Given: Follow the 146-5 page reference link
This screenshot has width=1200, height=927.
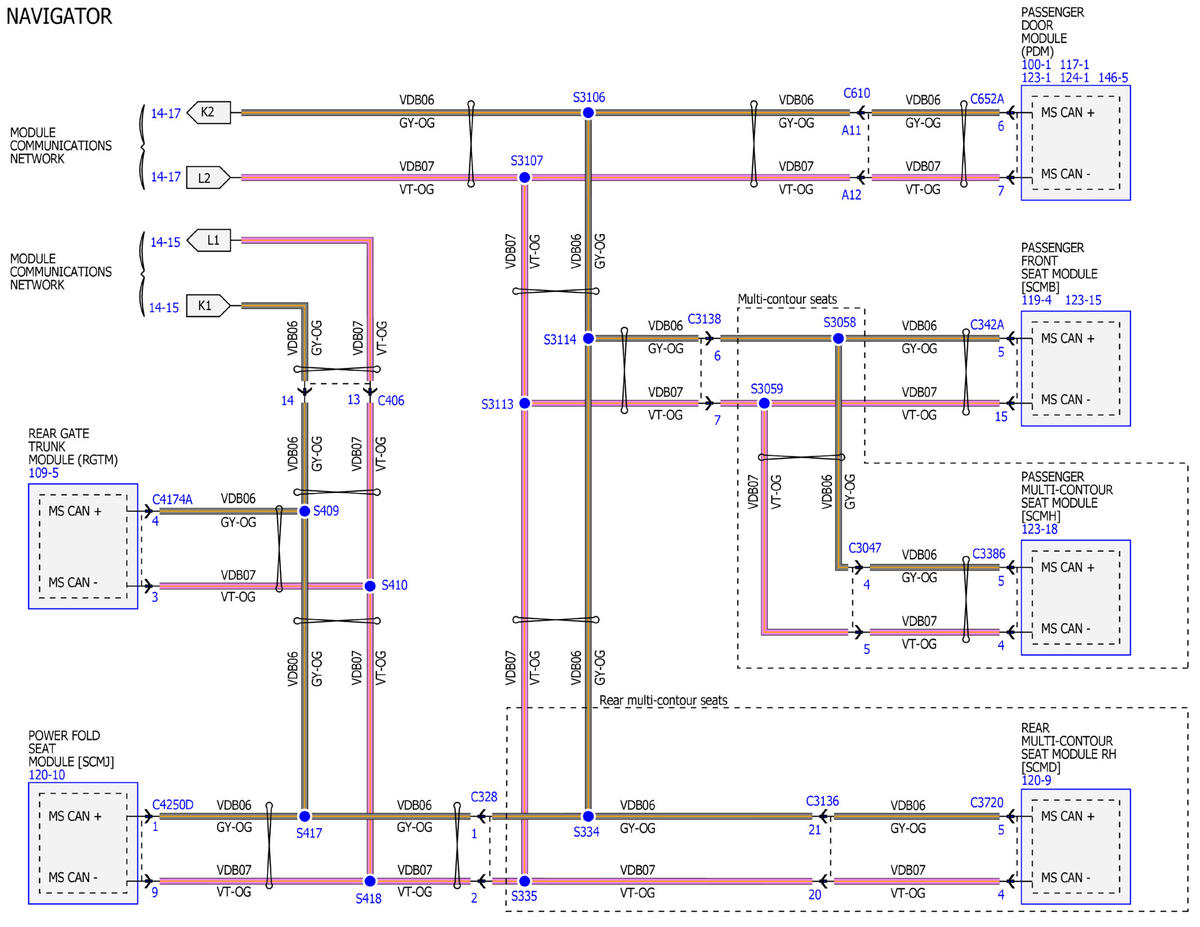Looking at the screenshot, I should (1114, 77).
